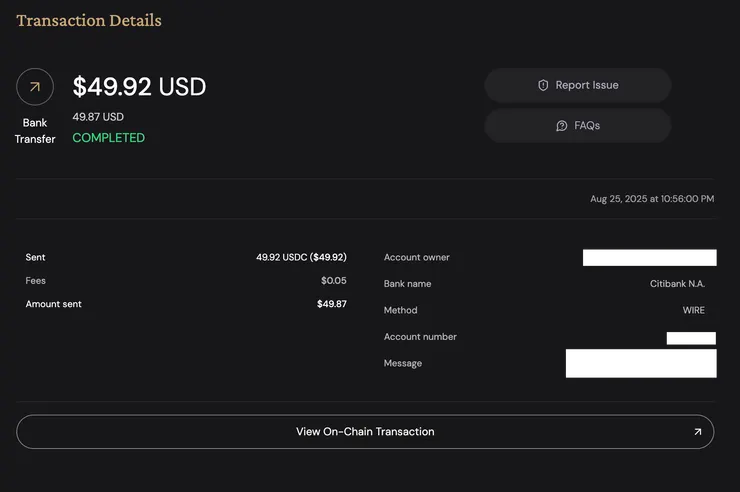The height and width of the screenshot is (492, 740).
Task: Open the Report Issue button
Action: [x=578, y=86]
